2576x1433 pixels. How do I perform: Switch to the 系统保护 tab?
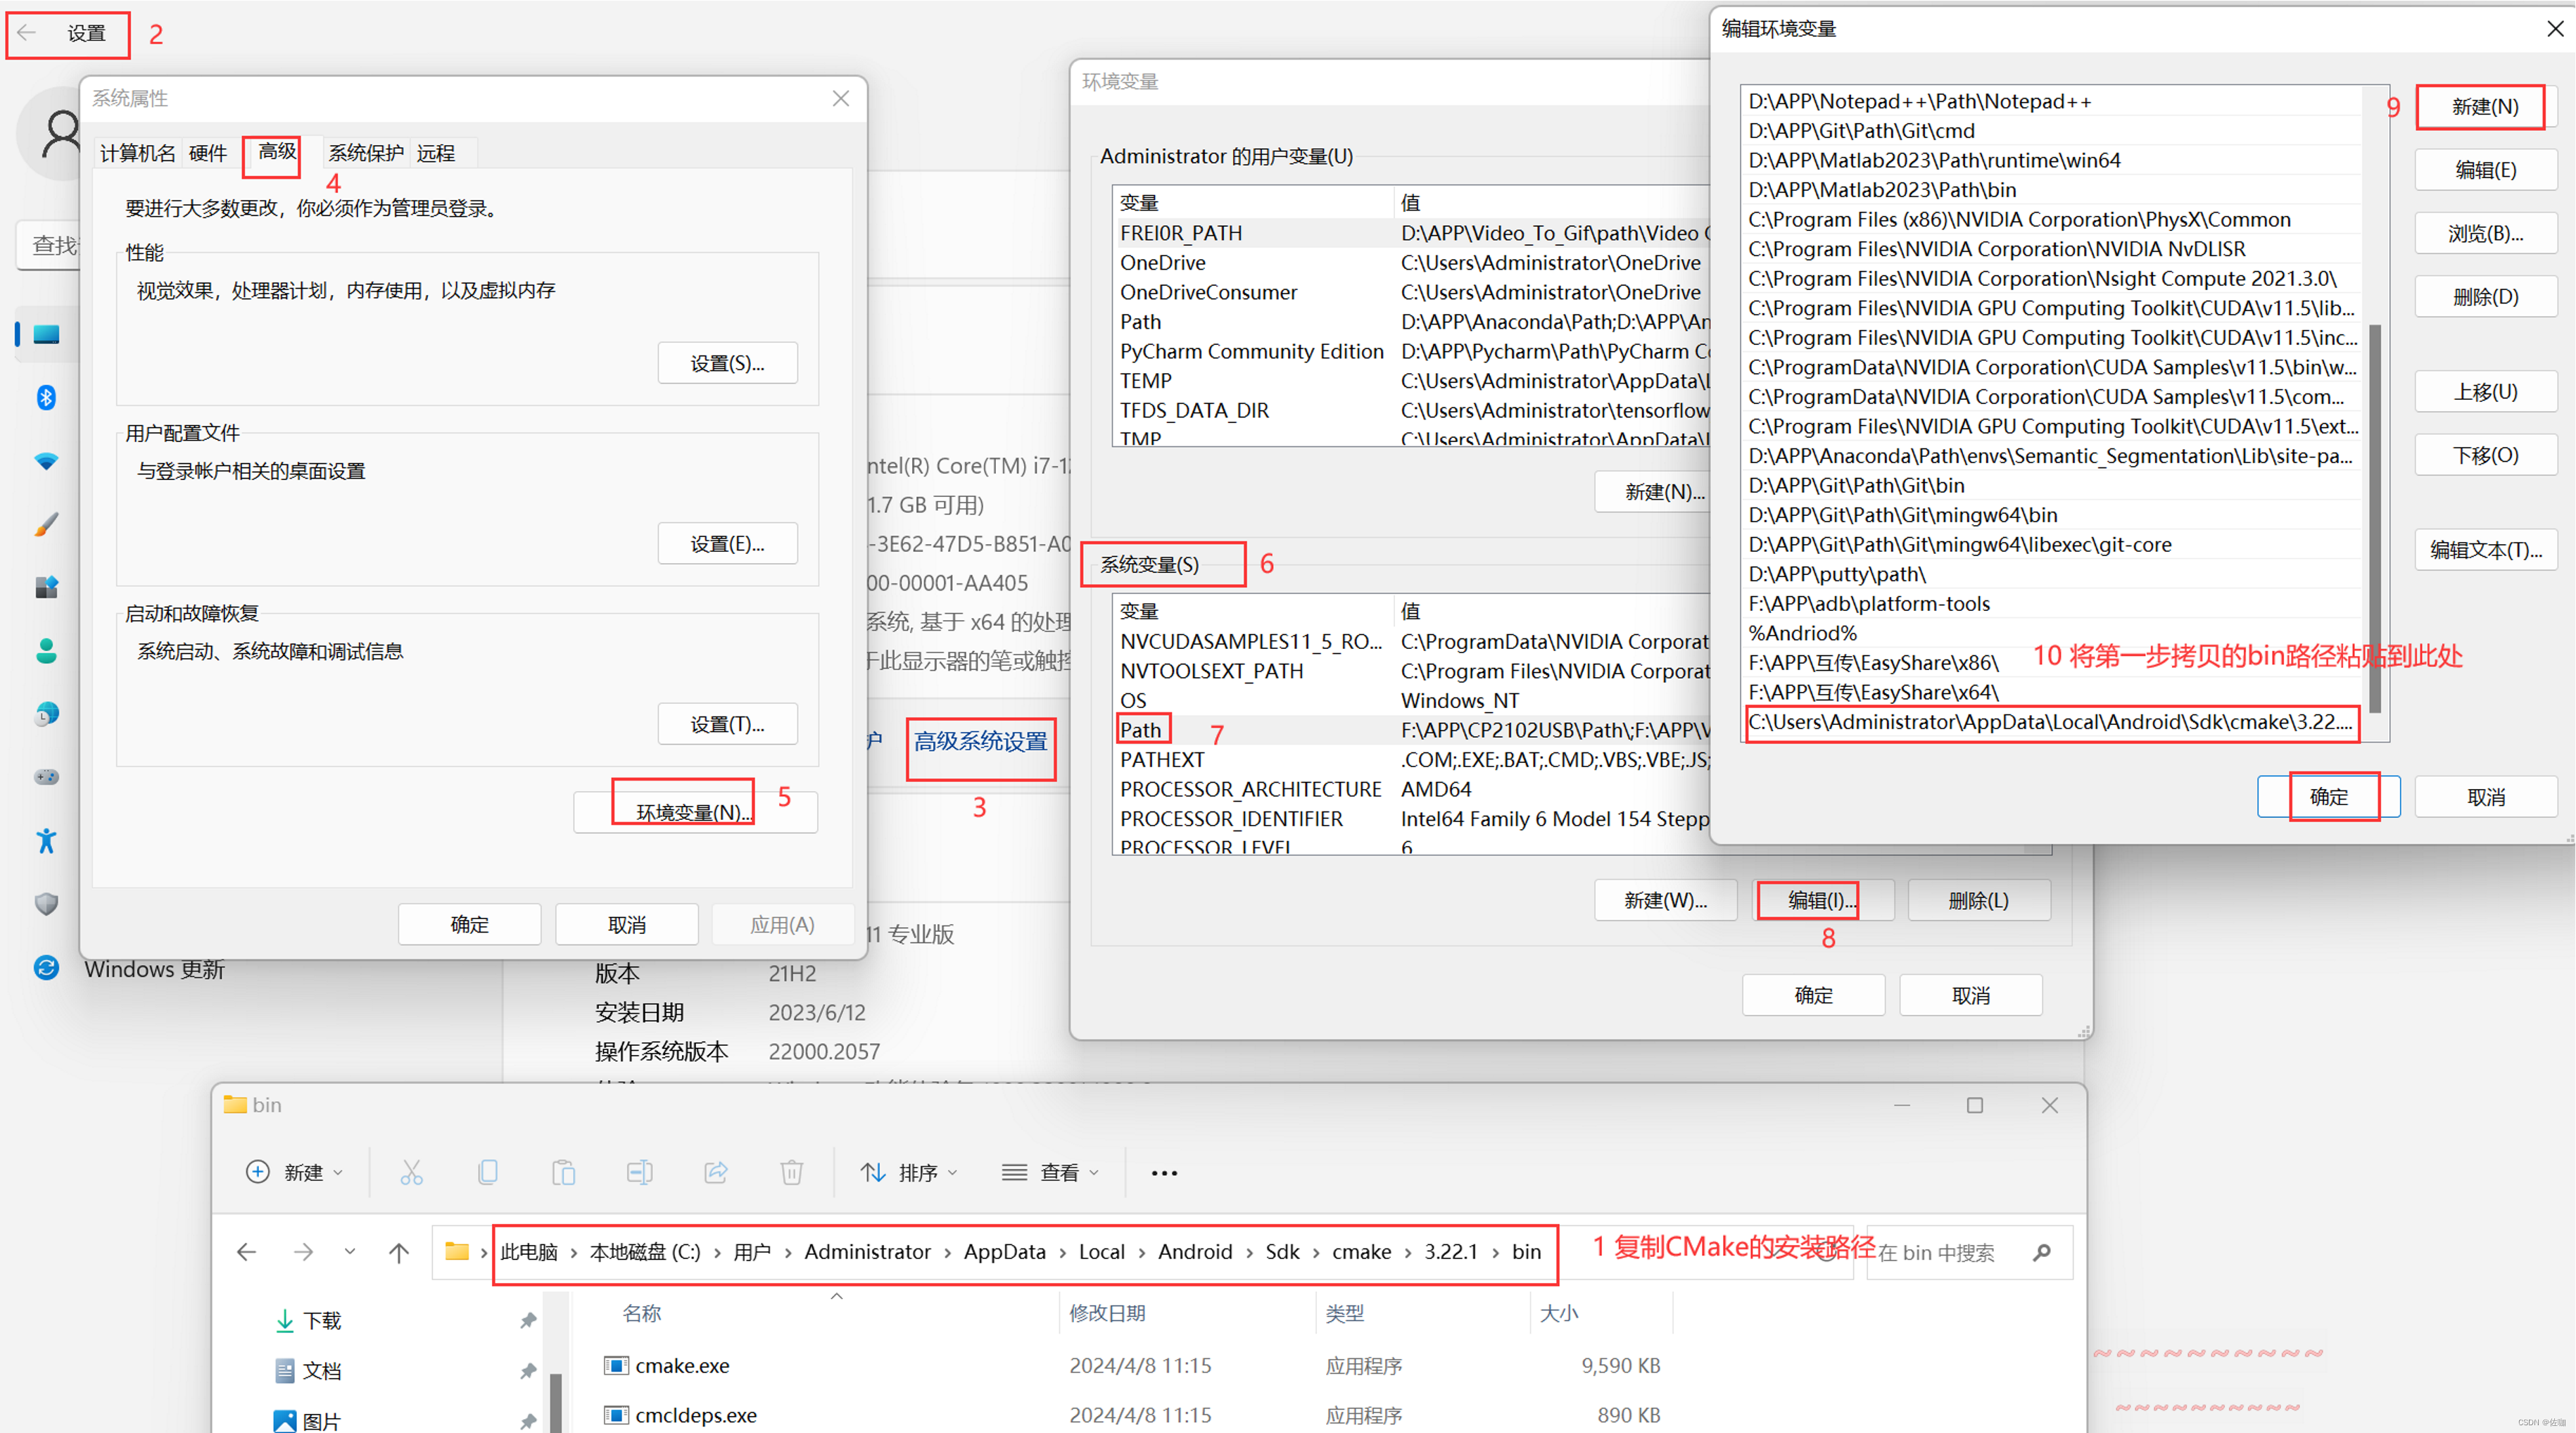pyautogui.click(x=366, y=153)
